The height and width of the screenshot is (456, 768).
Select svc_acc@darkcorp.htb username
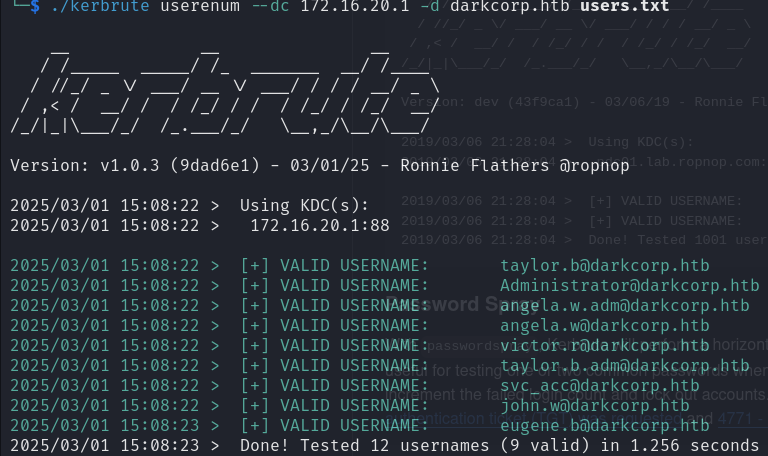[600, 386]
